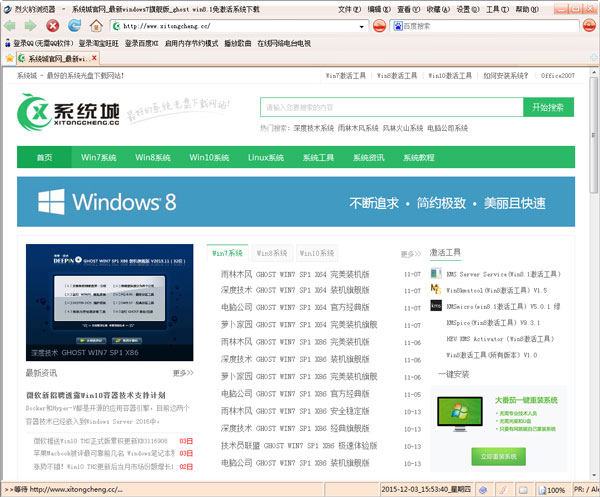Click the 系统城 green X logo
The width and height of the screenshot is (600, 497).
[x=34, y=112]
